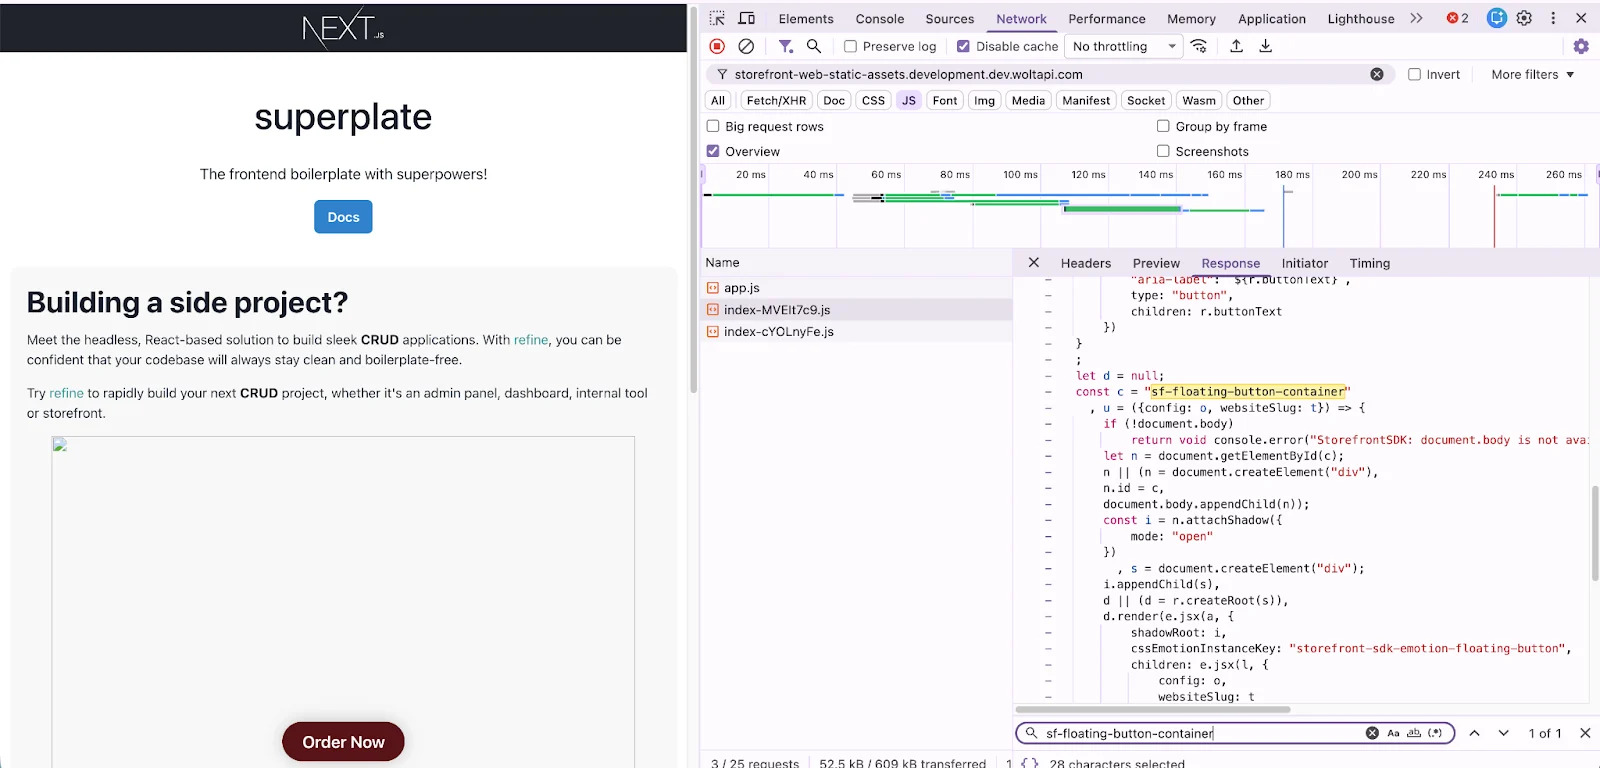
Task: Click the import HAR upload icon
Action: (1236, 46)
